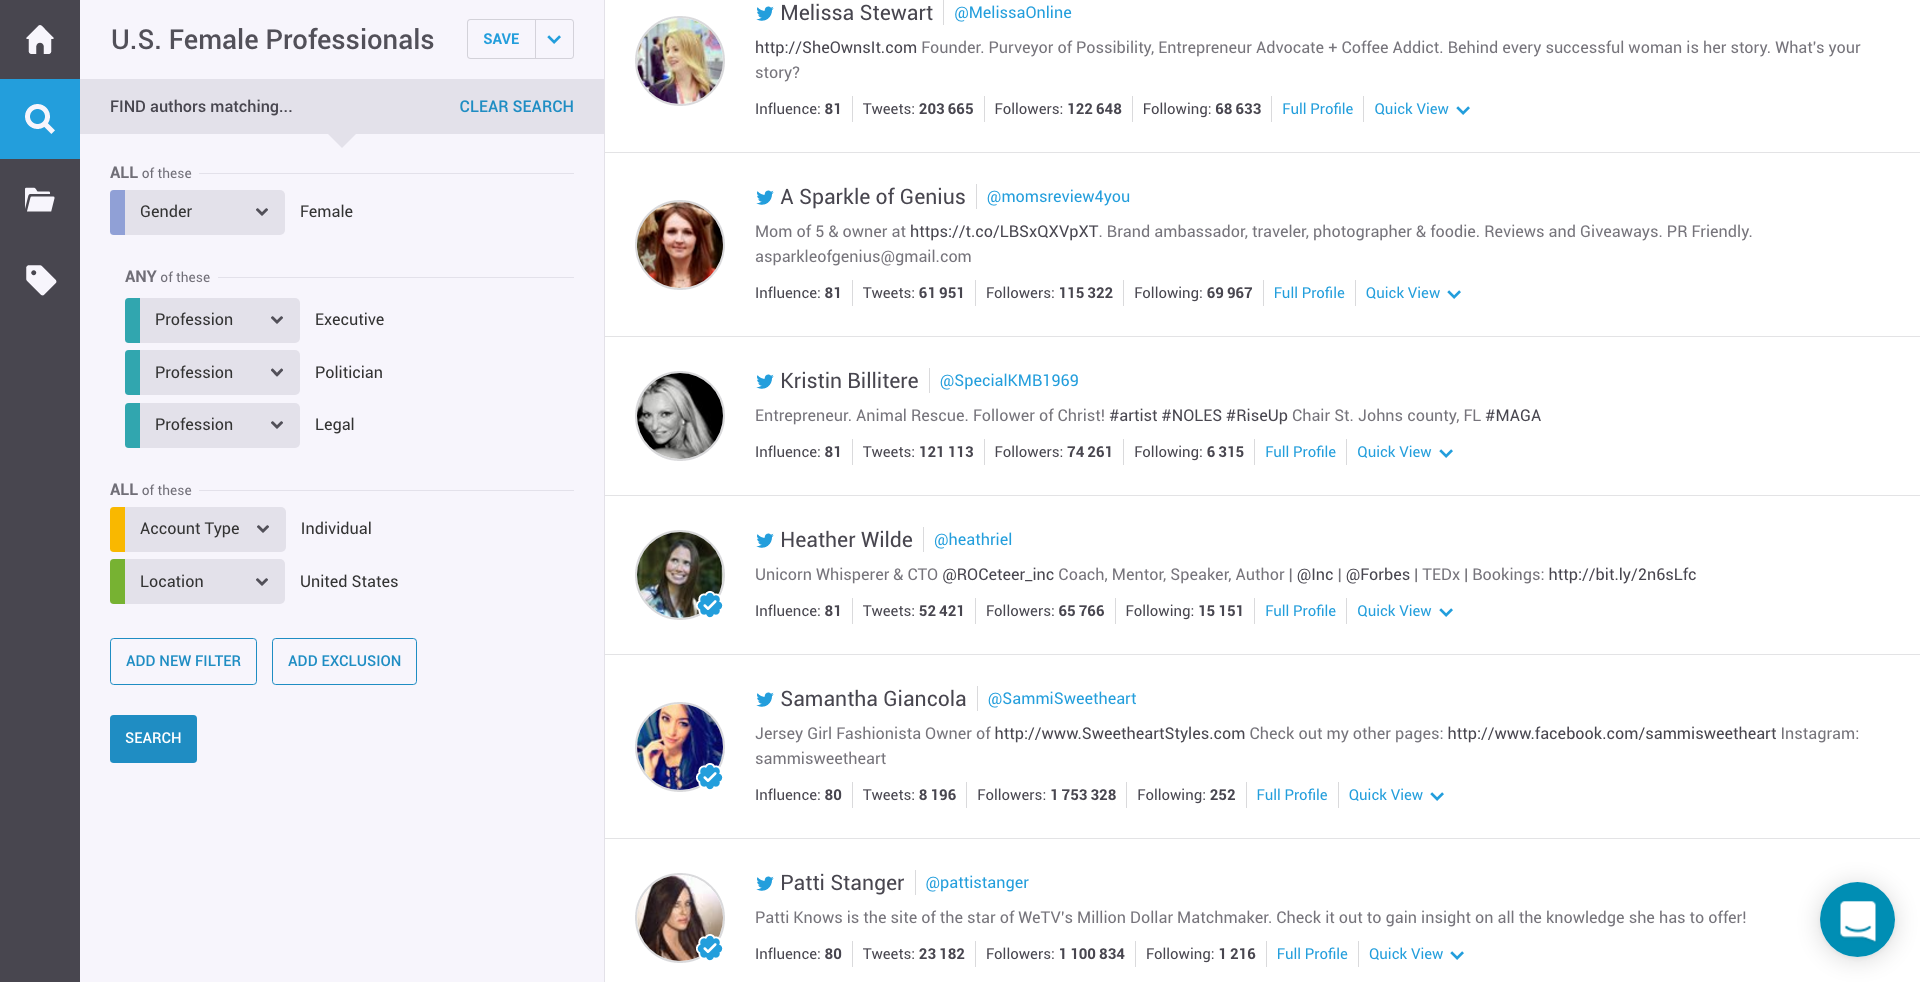
Task: Open the Home icon in sidebar
Action: (x=40, y=40)
